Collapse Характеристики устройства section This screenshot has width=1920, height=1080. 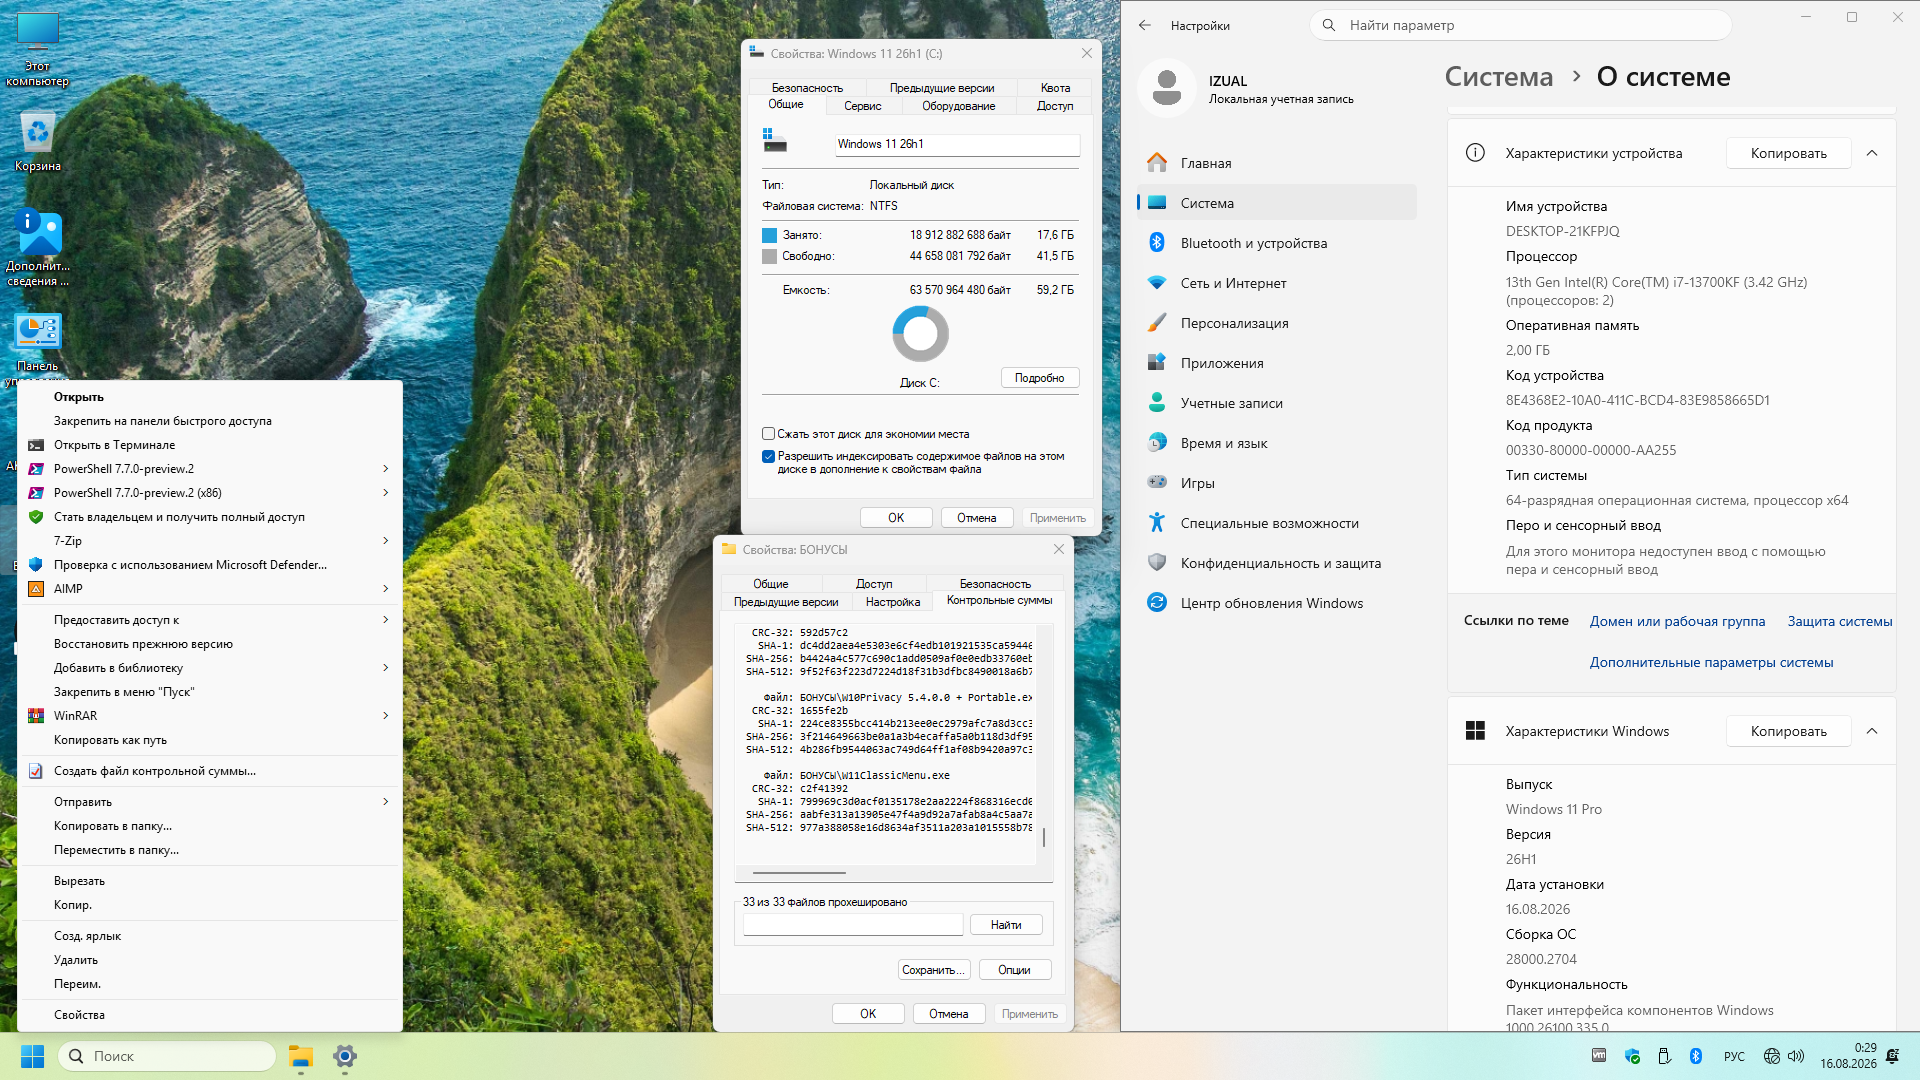1872,153
